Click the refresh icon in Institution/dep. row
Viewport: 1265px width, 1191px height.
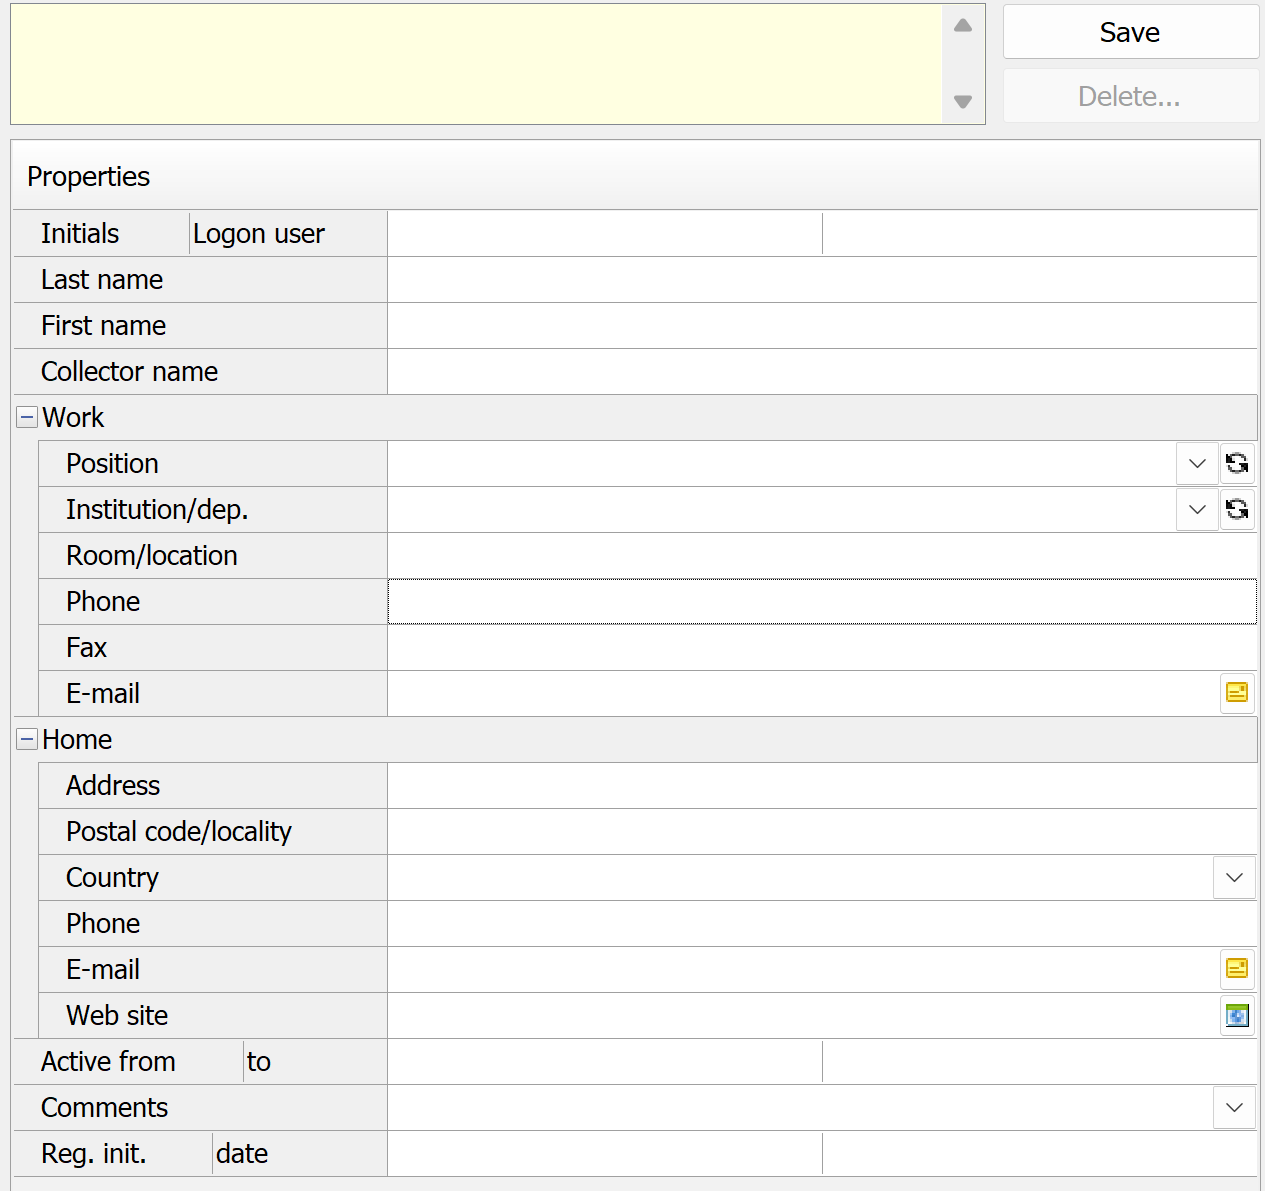click(x=1237, y=510)
